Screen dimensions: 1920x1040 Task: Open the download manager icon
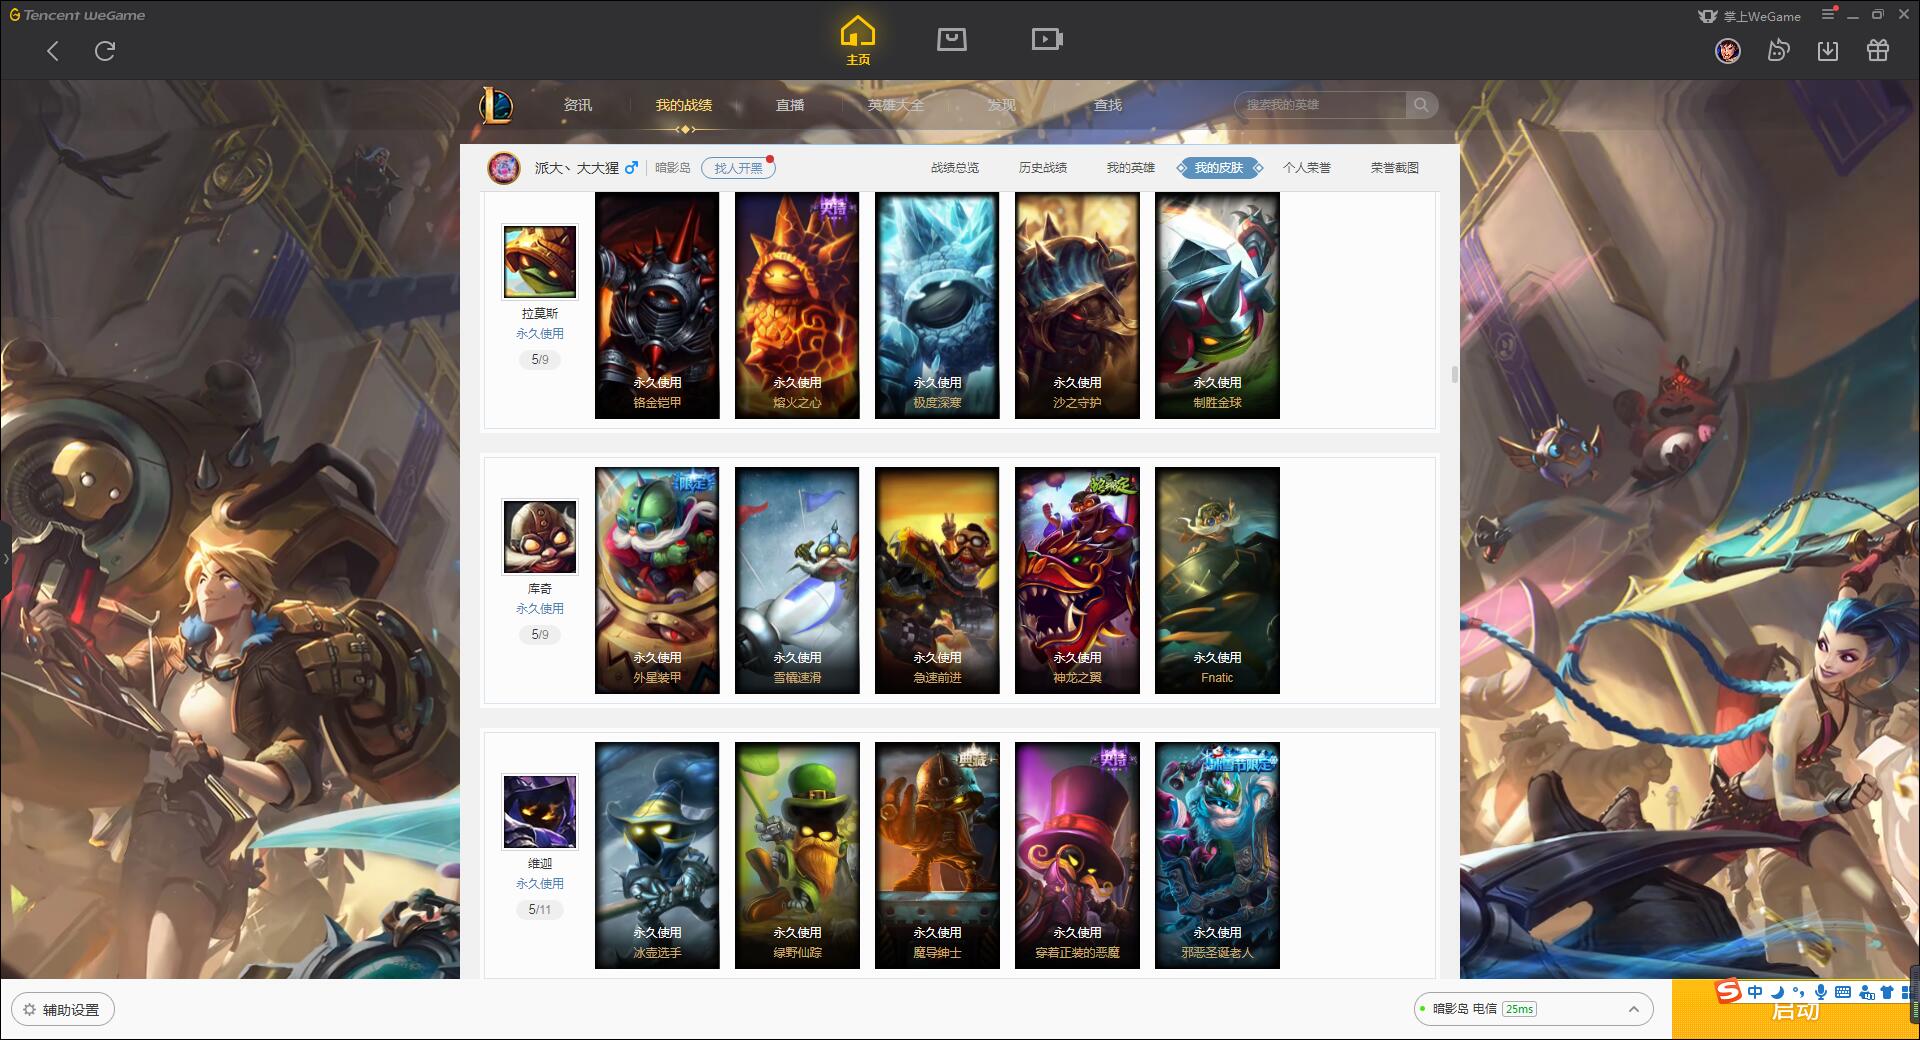pos(1828,50)
